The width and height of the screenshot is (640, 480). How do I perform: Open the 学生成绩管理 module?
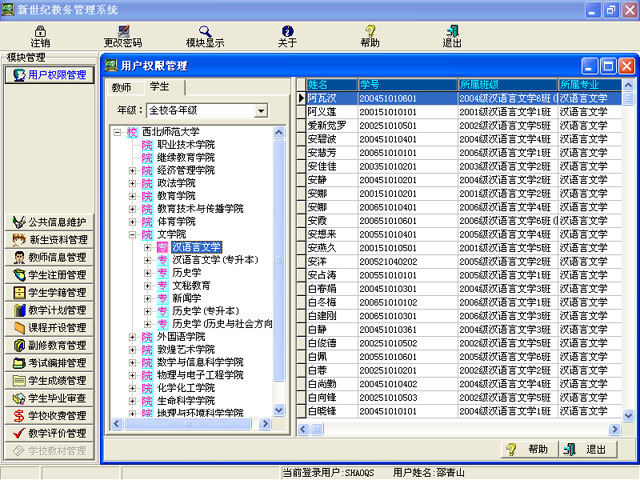(x=49, y=380)
